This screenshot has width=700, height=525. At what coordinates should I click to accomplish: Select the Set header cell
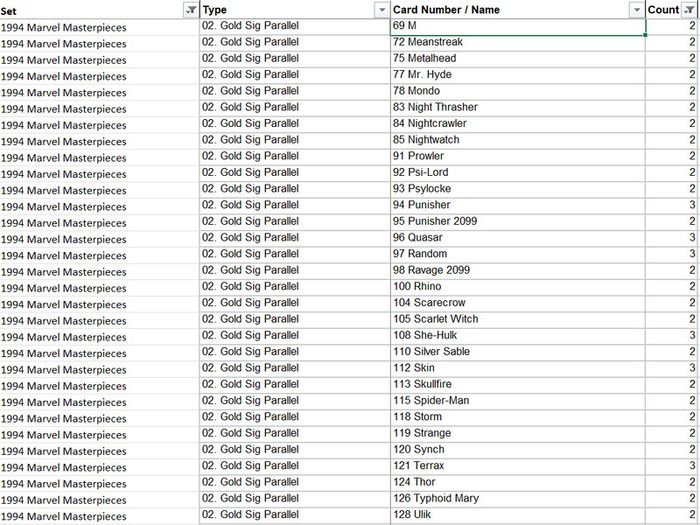point(99,10)
